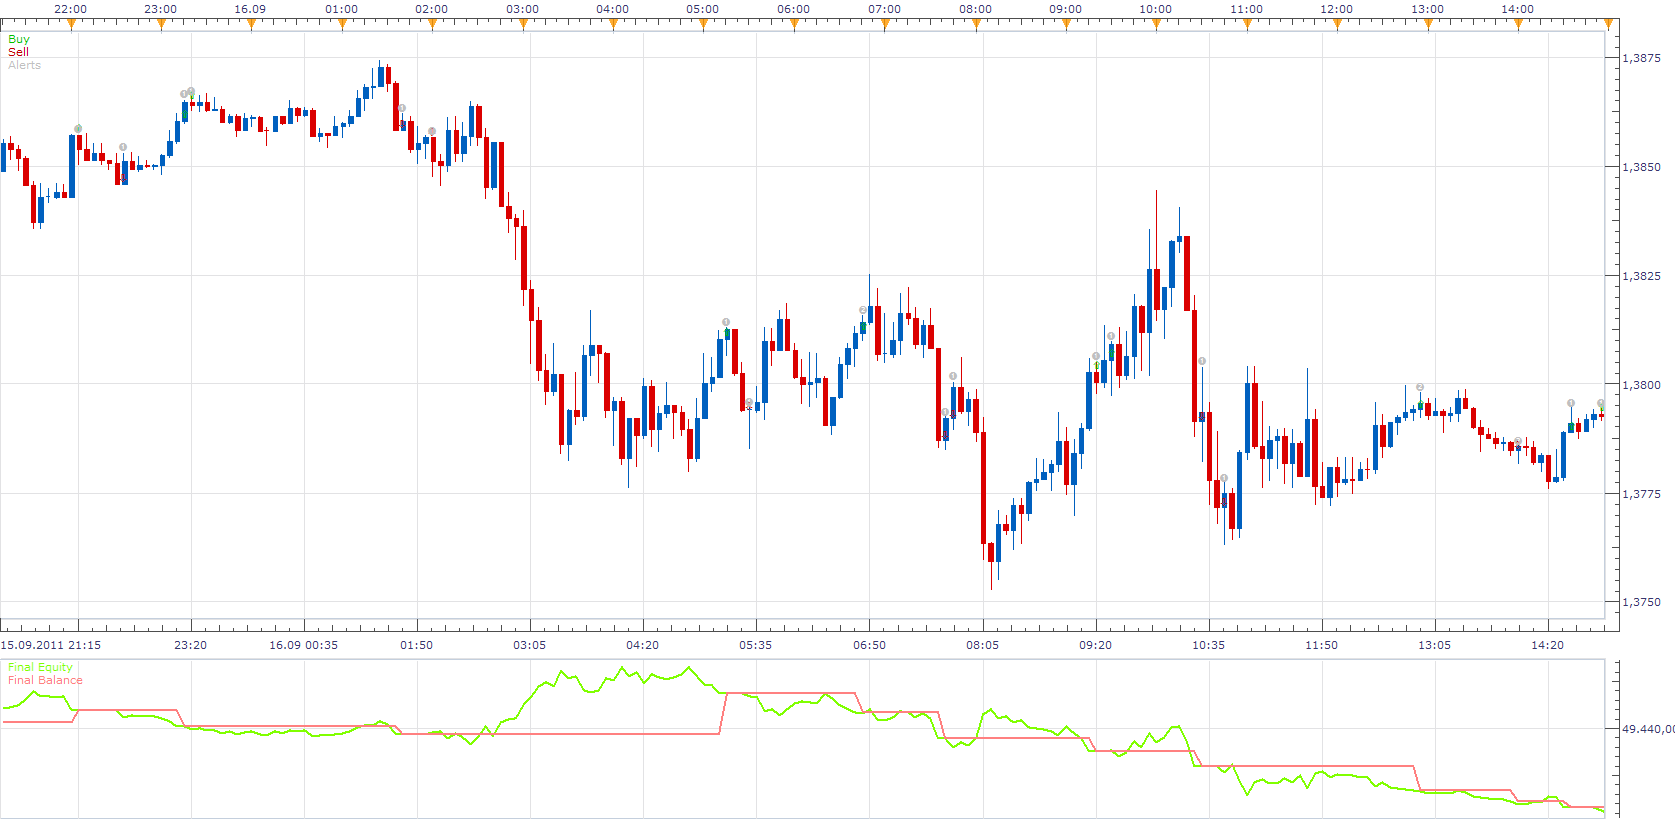Toggle the red Sell legend entry
The width and height of the screenshot is (1676, 819).
pos(18,52)
